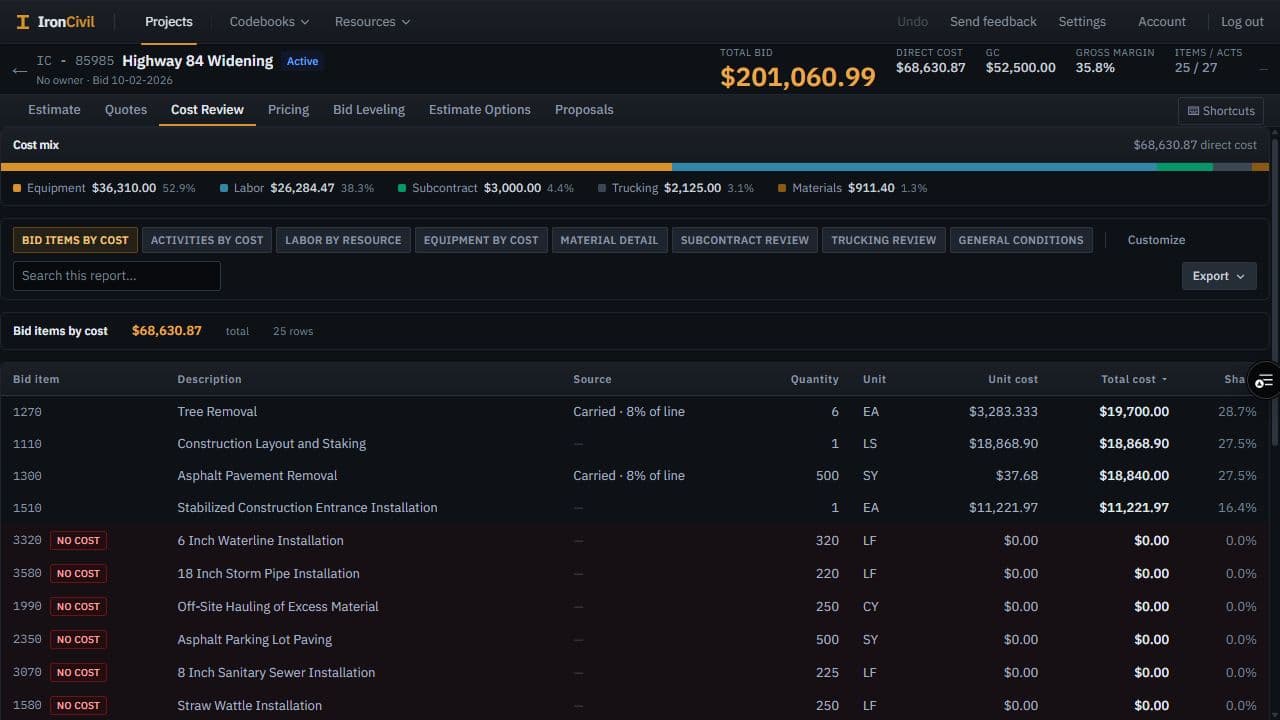This screenshot has height=720, width=1280.
Task: Click the $19,700.00 total cost cell
Action: pyautogui.click(x=1134, y=412)
